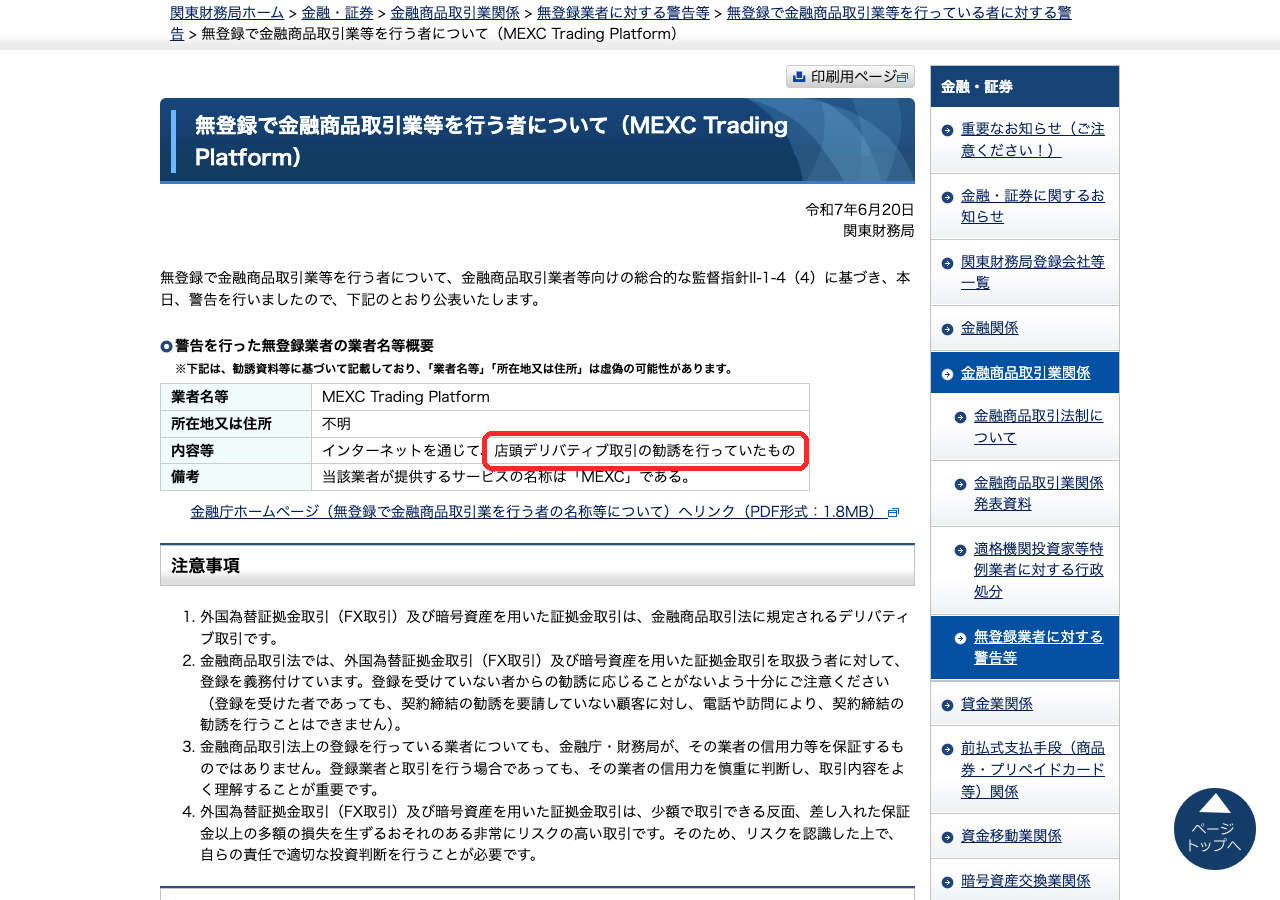Click the 金融・証券 sidebar header
This screenshot has width=1280, height=900.
click(1025, 87)
